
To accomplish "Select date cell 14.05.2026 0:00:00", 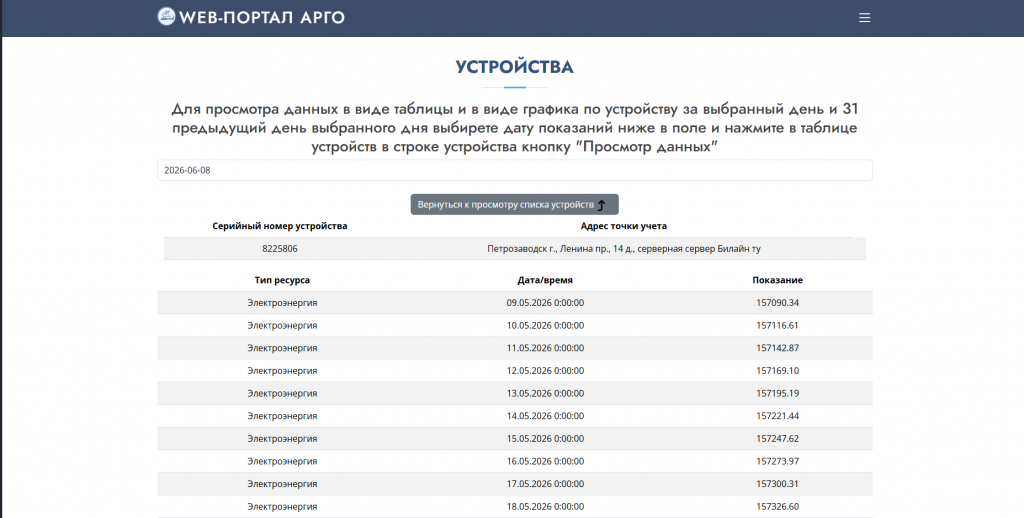I will 545,415.
